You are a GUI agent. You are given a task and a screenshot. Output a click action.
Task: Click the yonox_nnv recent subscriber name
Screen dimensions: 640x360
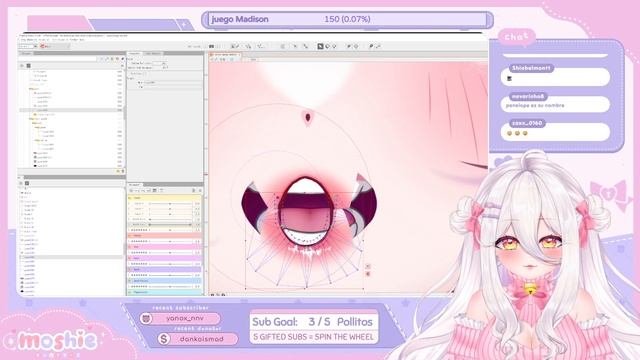[185, 318]
